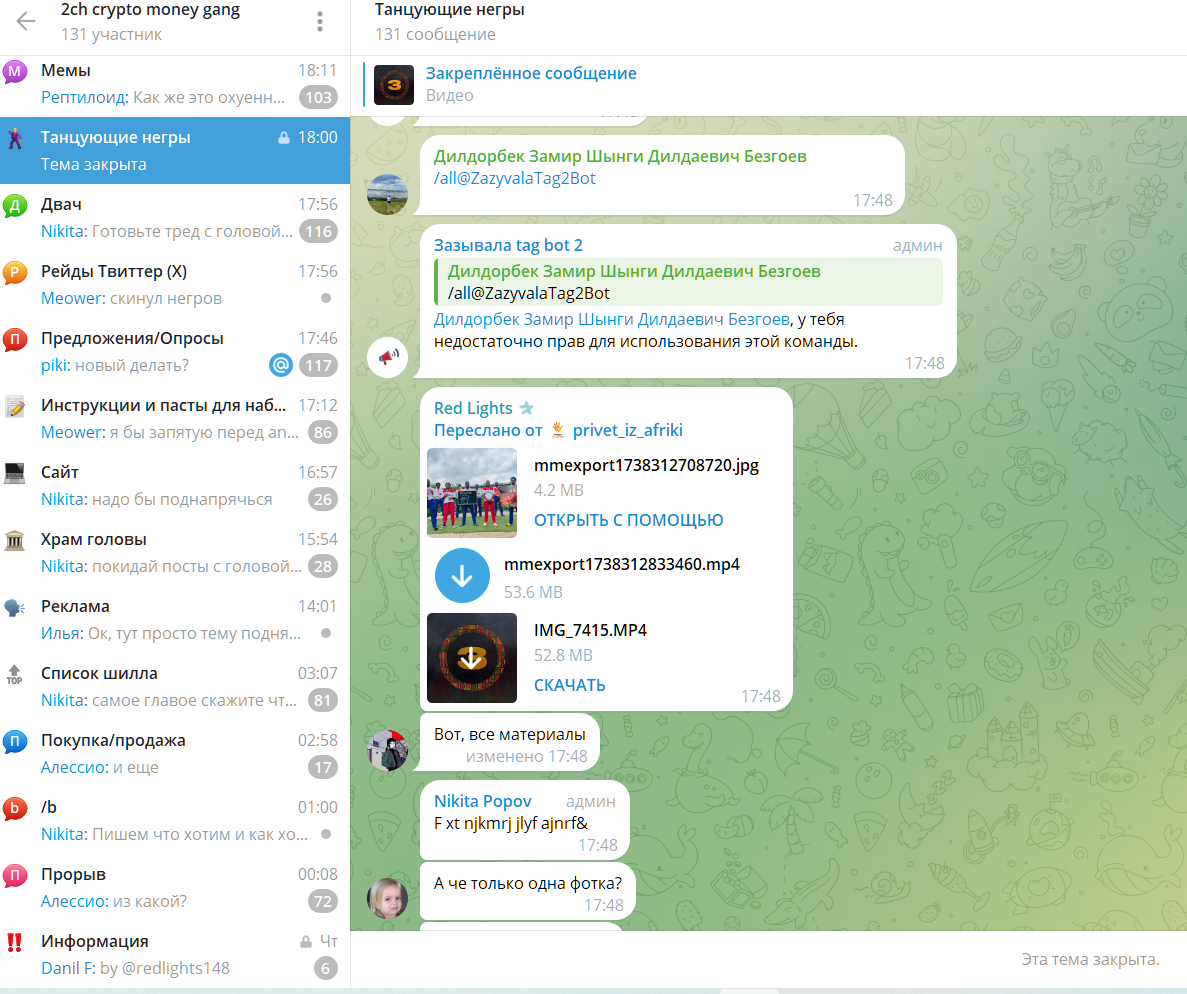1187x994 pixels.
Task: Click the blue @ mention badge
Action: click(281, 365)
